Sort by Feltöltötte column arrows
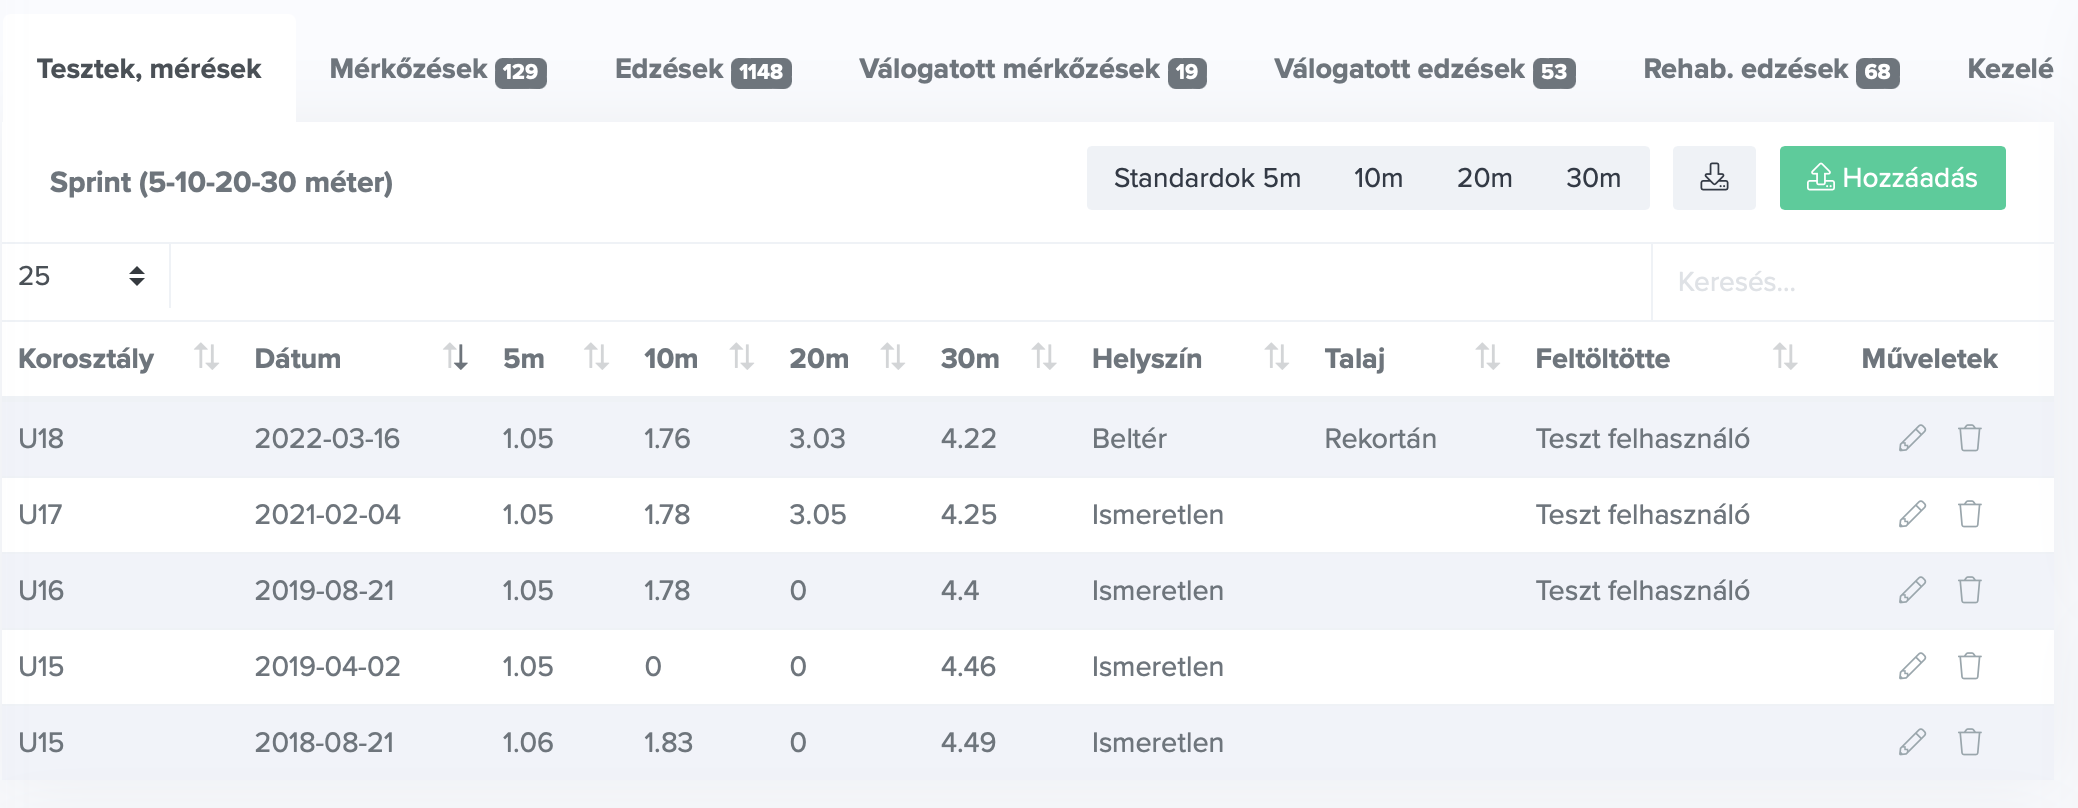 (1785, 357)
